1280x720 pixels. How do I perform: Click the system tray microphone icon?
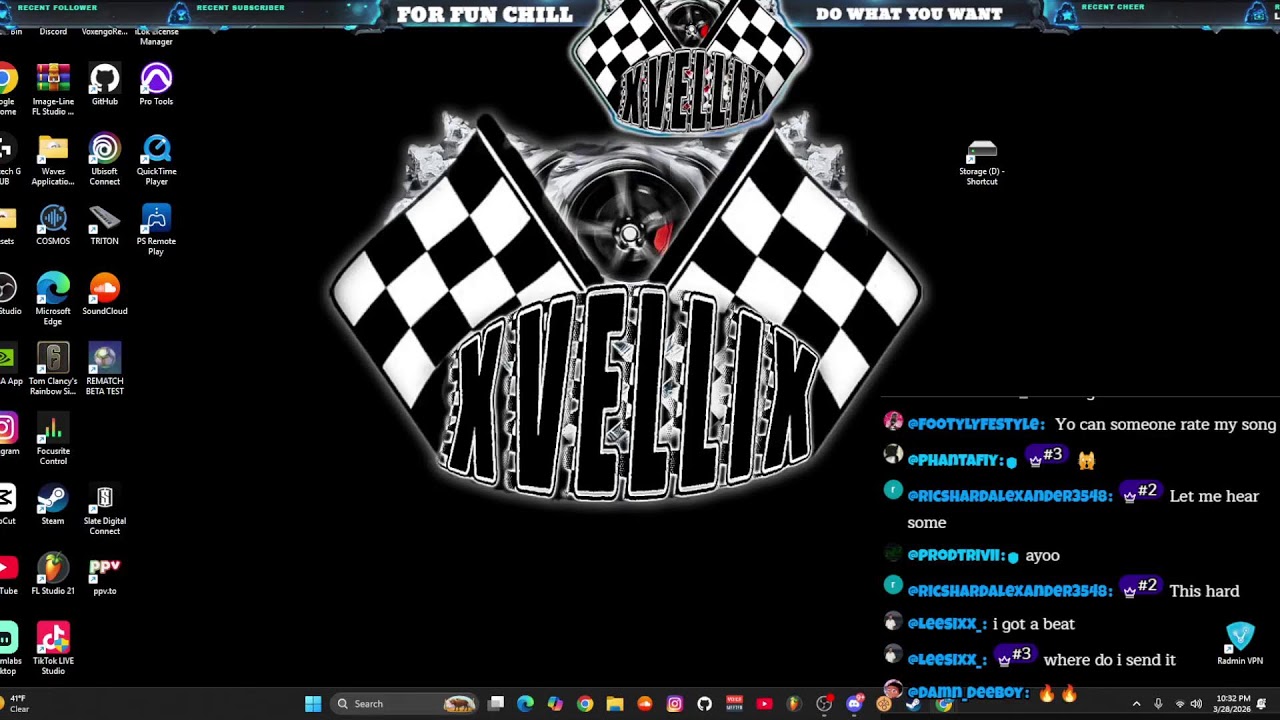click(1158, 704)
